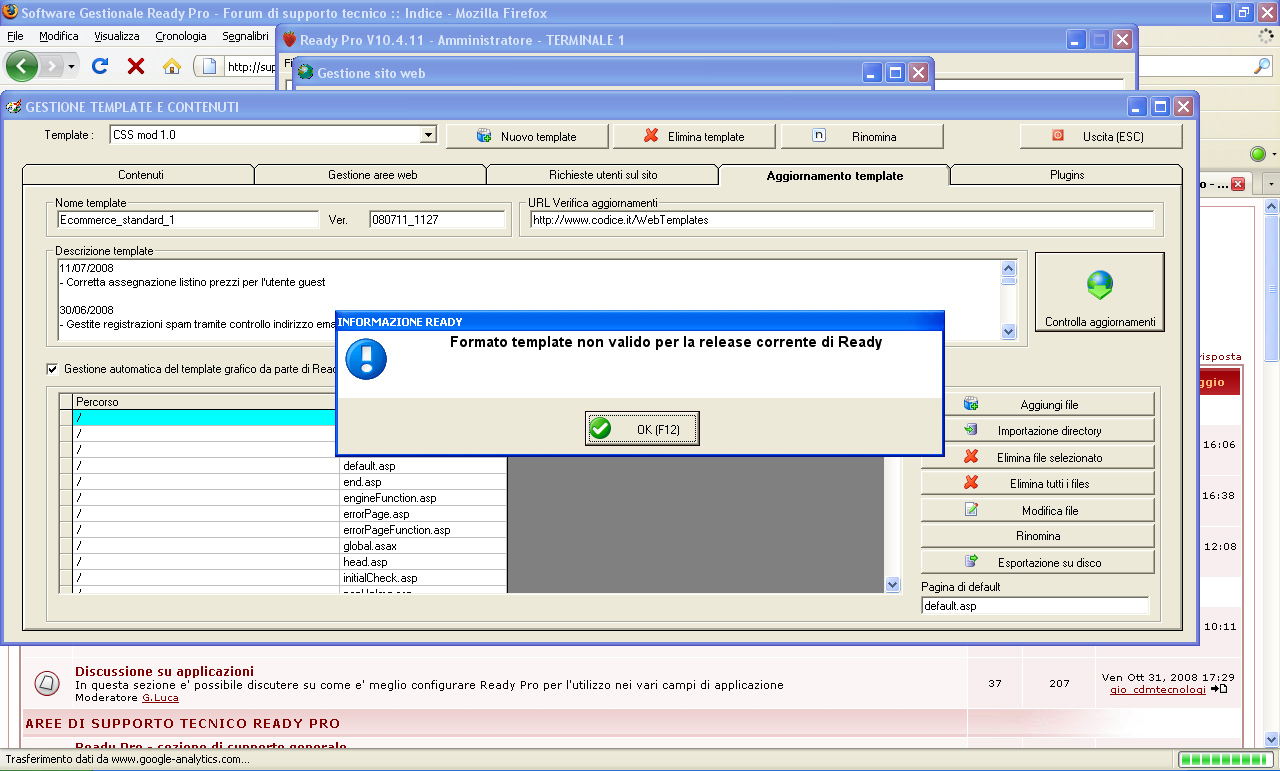1280x771 pixels.
Task: Click the red stop loading icon
Action: [136, 66]
